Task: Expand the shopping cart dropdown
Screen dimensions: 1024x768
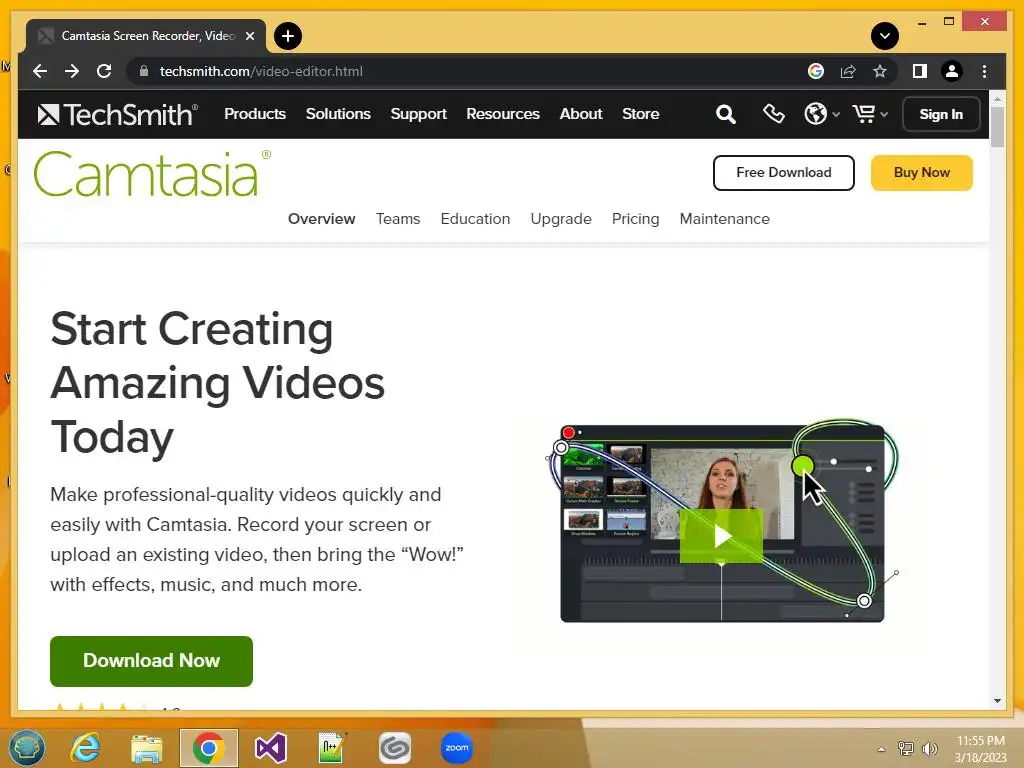Action: pyautogui.click(x=870, y=114)
